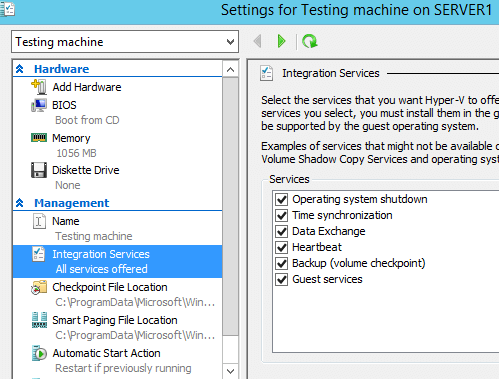This screenshot has width=499, height=379.
Task: Click the BIOS computer icon
Action: 39,105
